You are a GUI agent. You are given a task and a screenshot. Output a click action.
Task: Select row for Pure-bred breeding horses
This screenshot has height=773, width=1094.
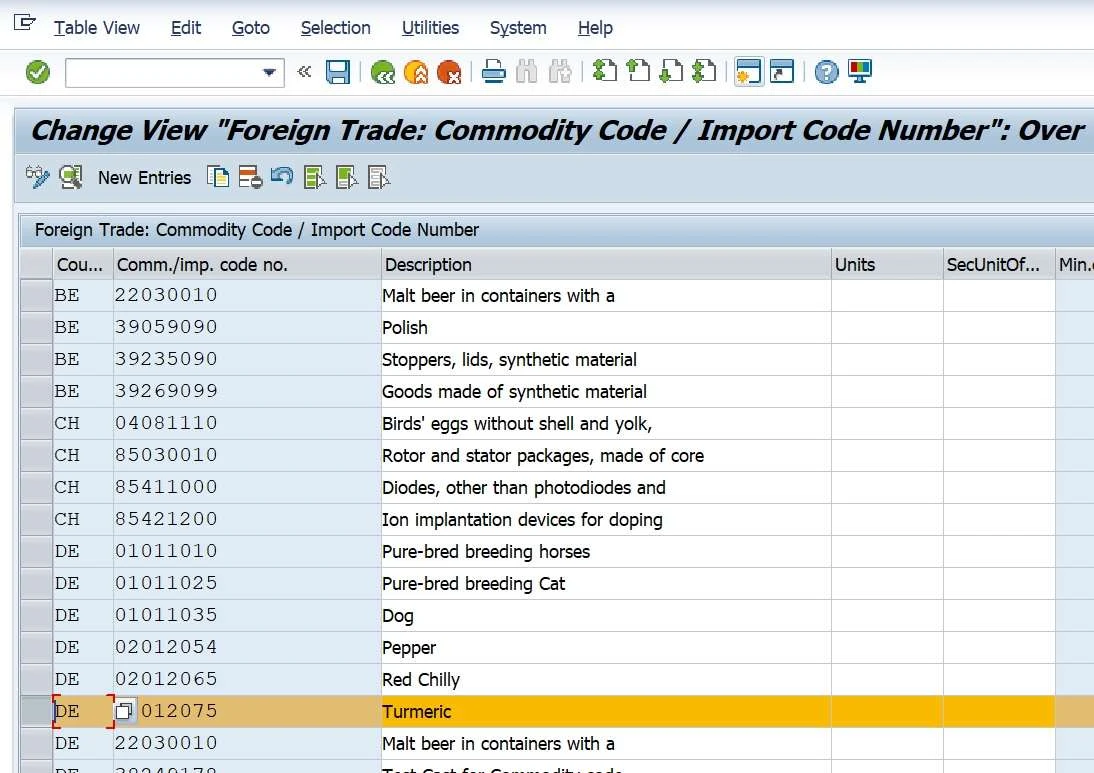point(36,552)
